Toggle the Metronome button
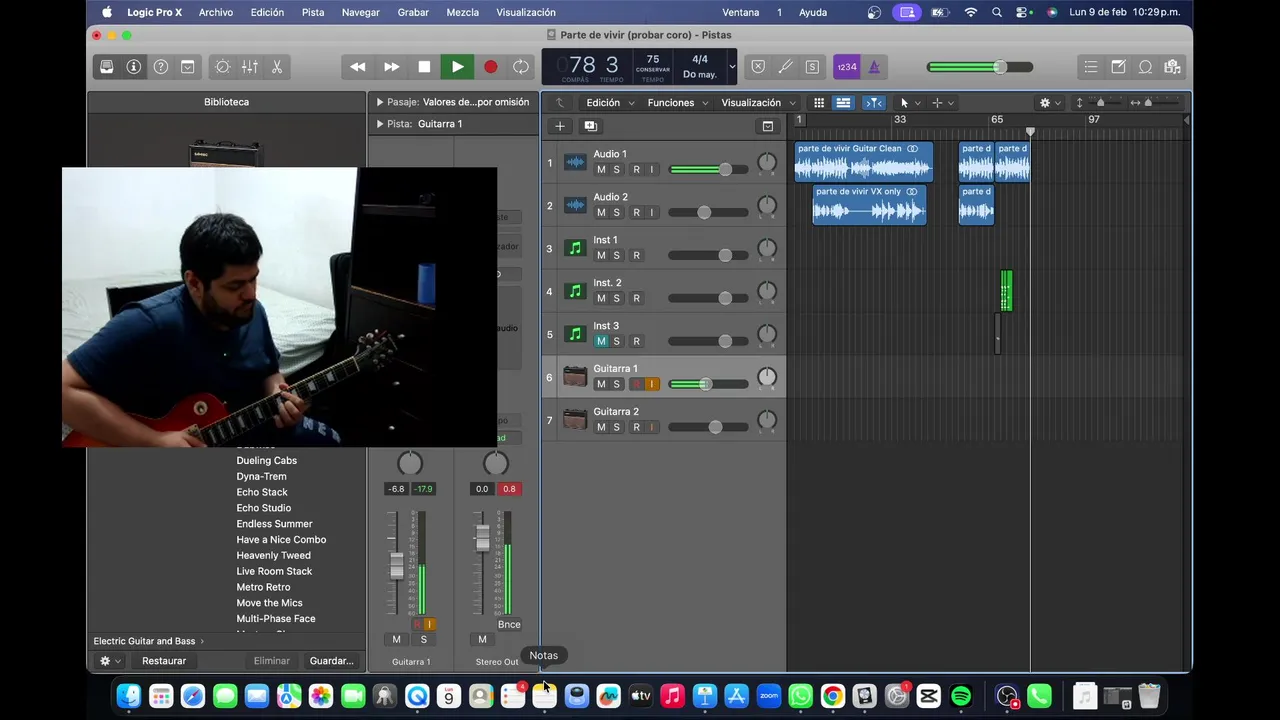 [x=874, y=67]
